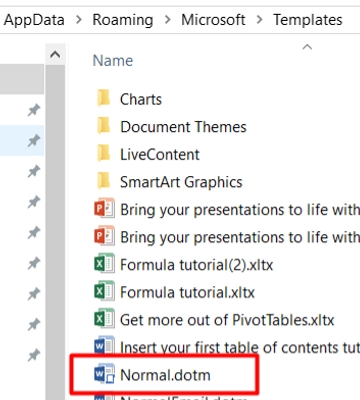The width and height of the screenshot is (360, 400).
Task: Click the topmost pin icon in navigation pane
Action: [34, 110]
